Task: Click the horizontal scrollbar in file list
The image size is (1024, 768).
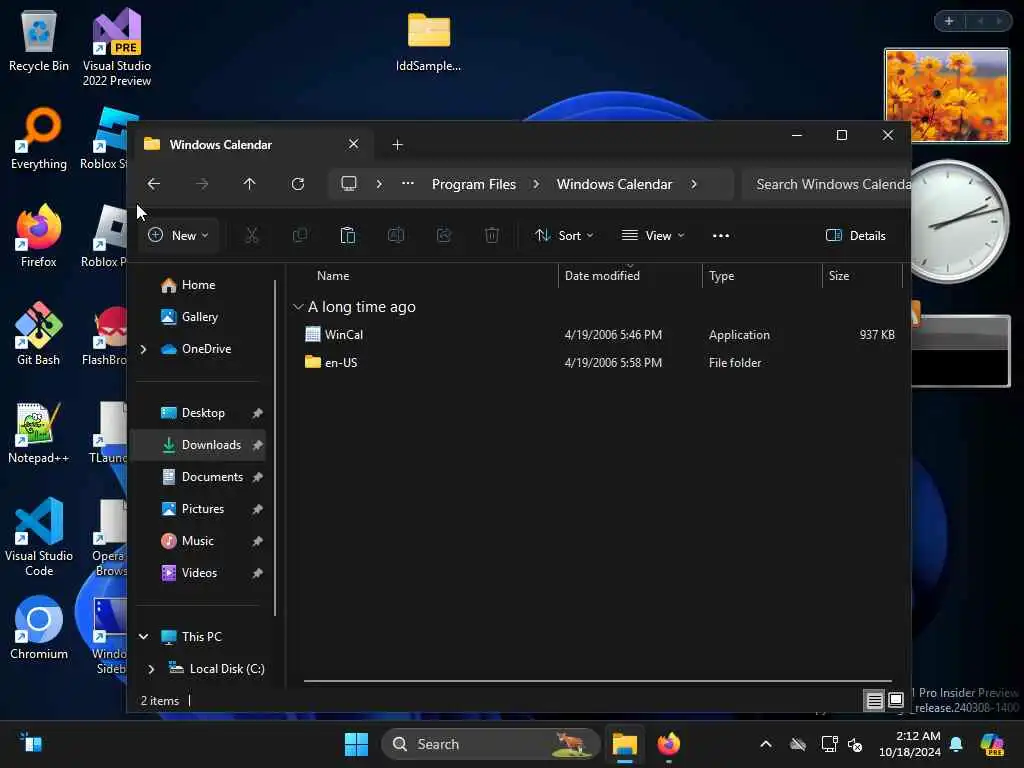Action: pyautogui.click(x=598, y=680)
